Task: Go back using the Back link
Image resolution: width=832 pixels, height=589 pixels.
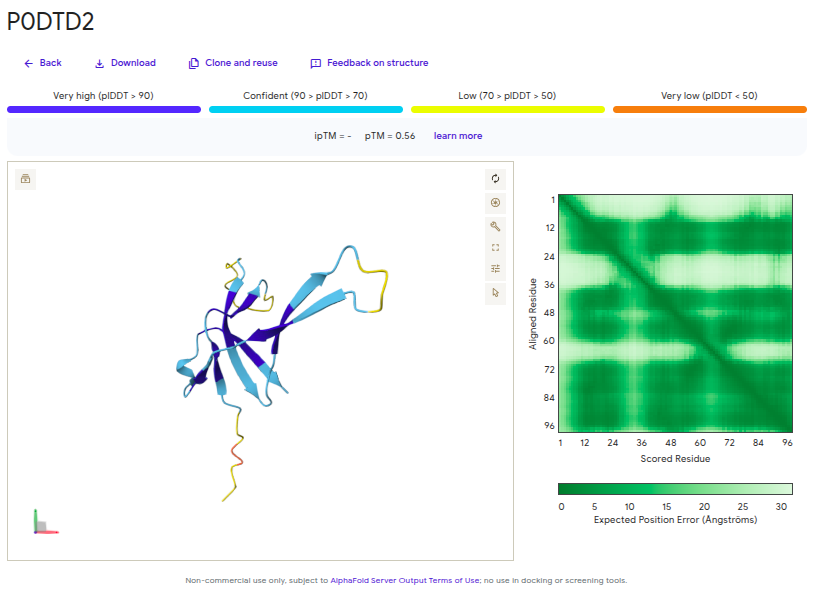Action: [43, 63]
